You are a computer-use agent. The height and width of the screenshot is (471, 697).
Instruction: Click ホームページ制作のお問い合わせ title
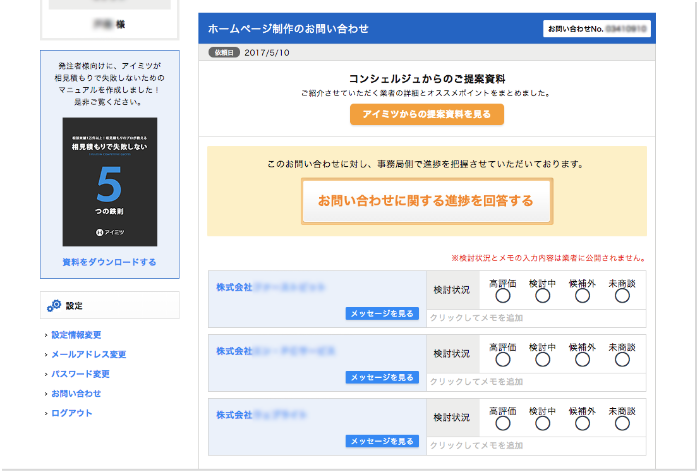point(288,29)
